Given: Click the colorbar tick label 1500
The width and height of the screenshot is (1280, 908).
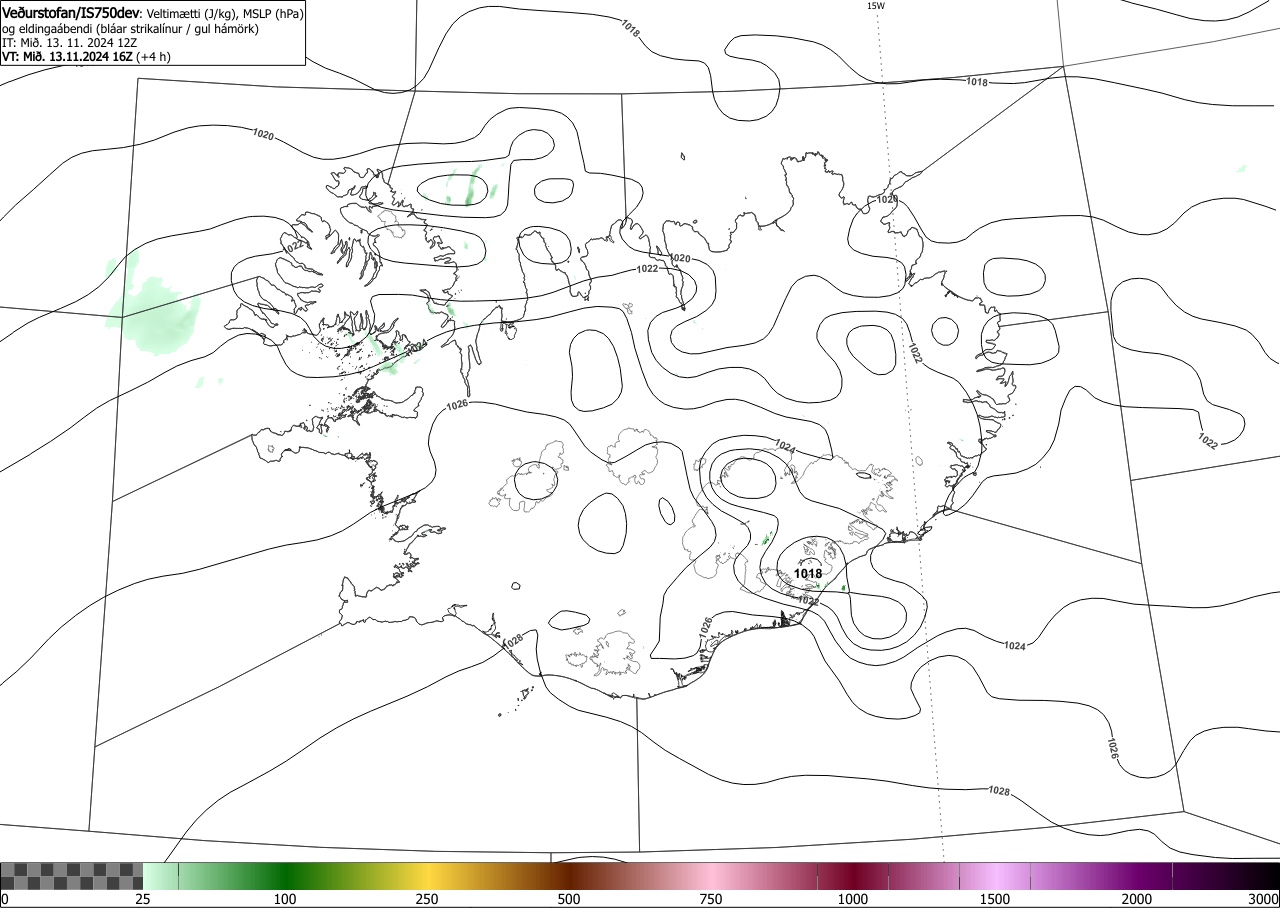Looking at the screenshot, I should point(995,899).
